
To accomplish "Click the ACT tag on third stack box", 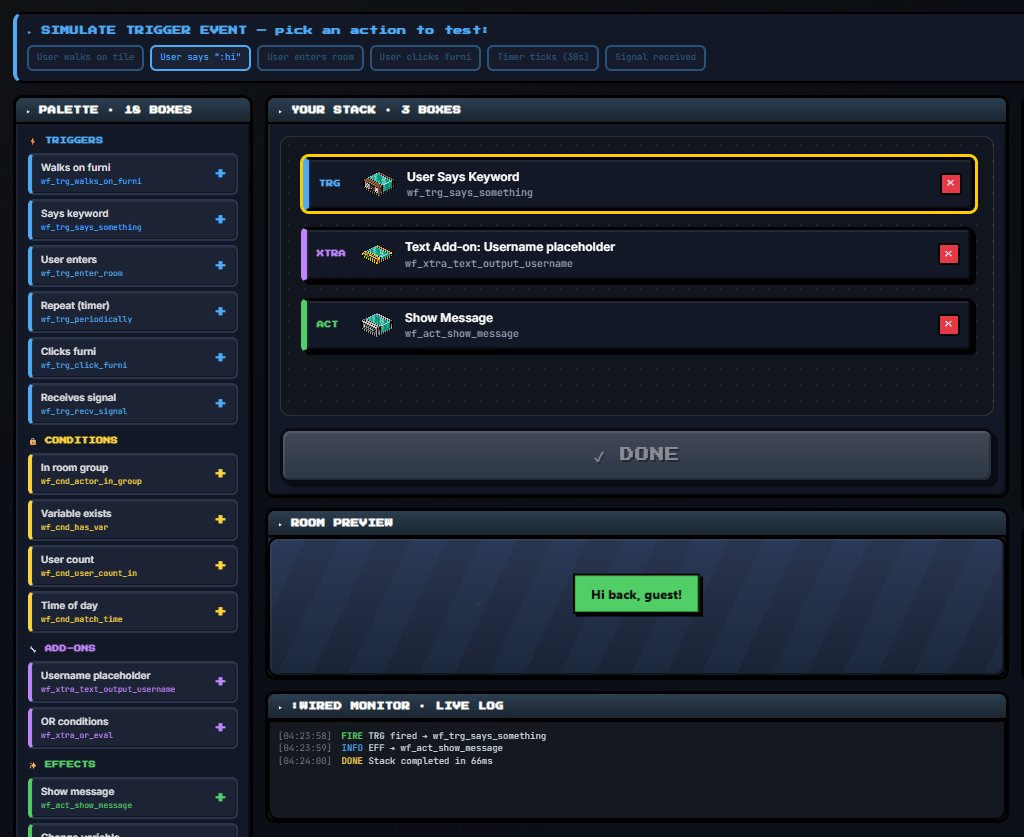I will pos(327,324).
